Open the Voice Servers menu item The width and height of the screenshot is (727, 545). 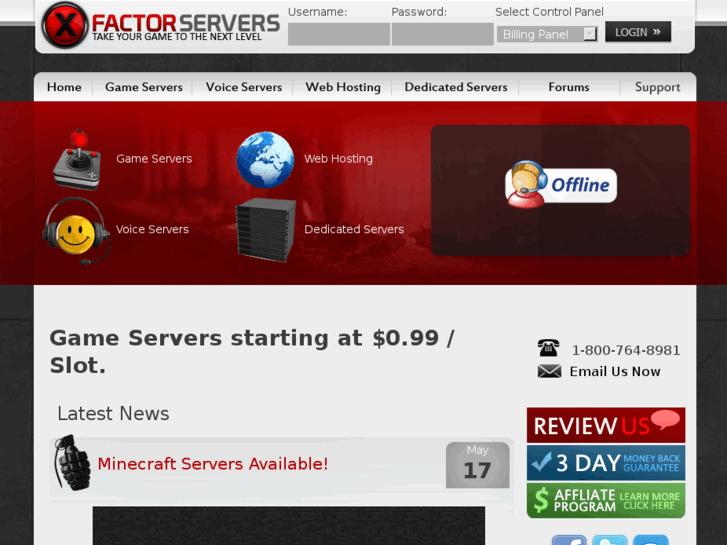click(244, 87)
